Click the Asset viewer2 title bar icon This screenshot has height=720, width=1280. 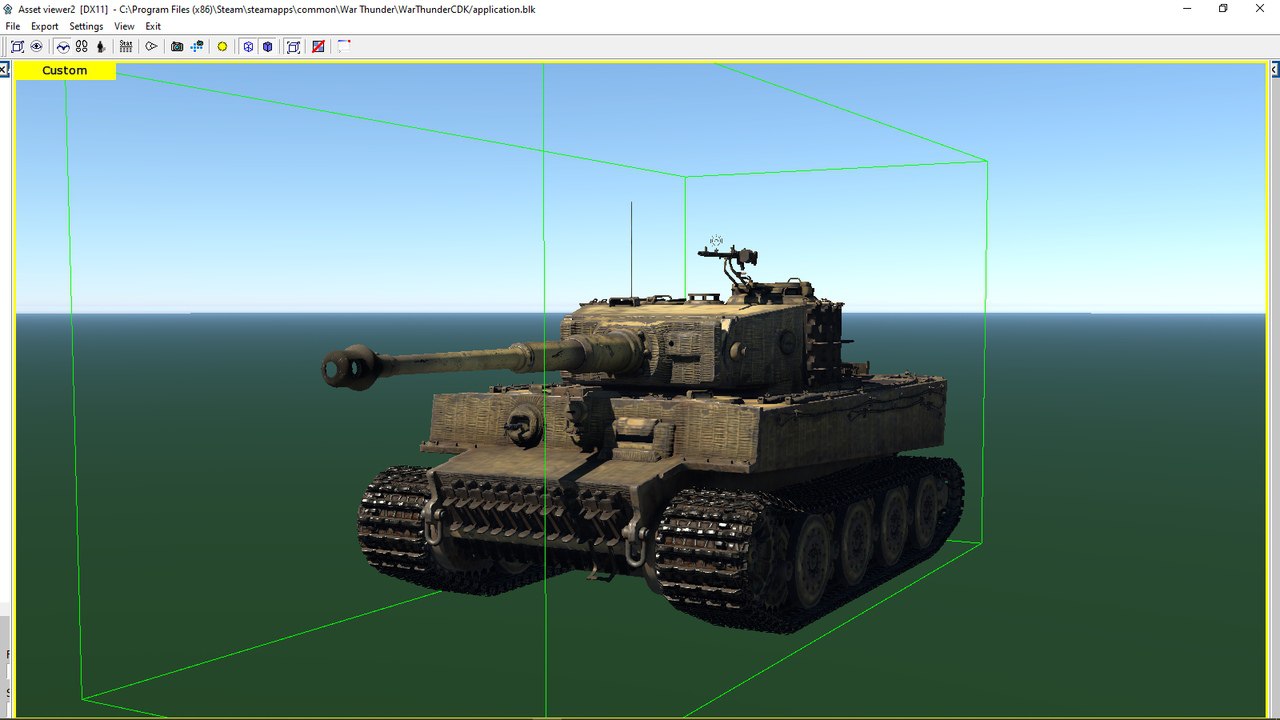[8, 8]
